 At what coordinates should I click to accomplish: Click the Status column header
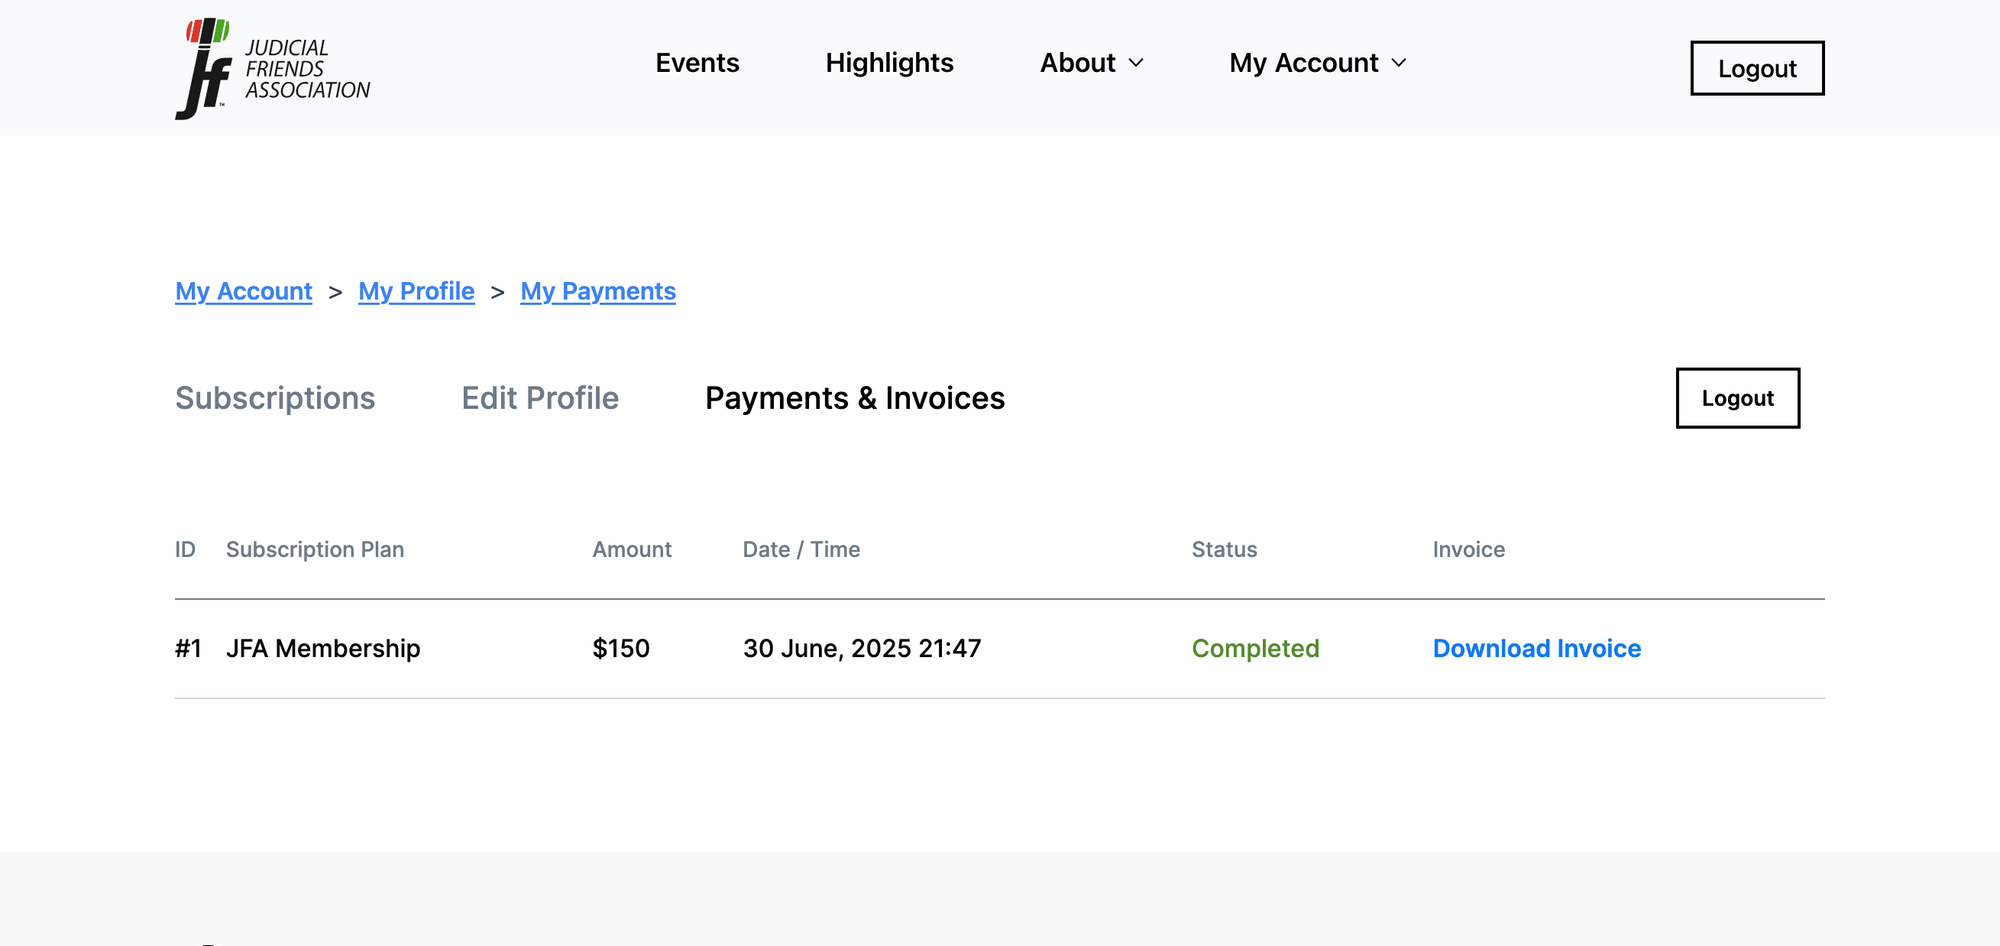(1224, 550)
